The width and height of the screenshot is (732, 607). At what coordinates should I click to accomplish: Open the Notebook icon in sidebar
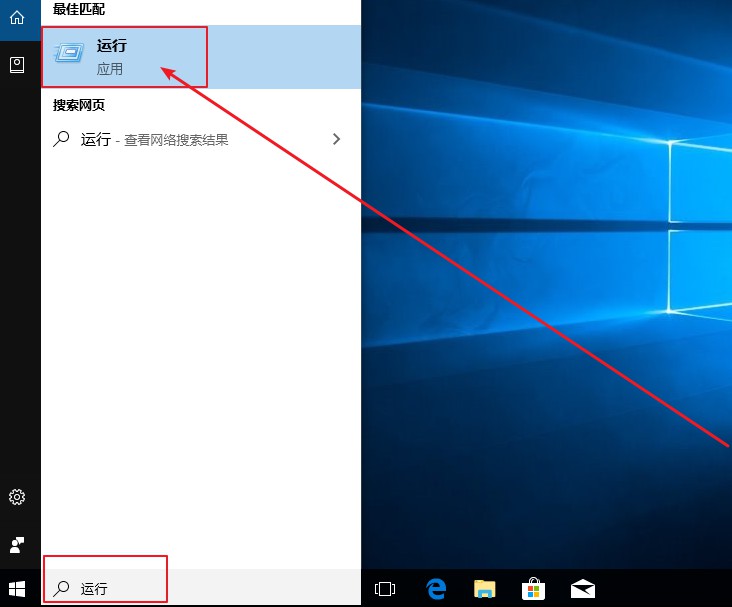17,64
